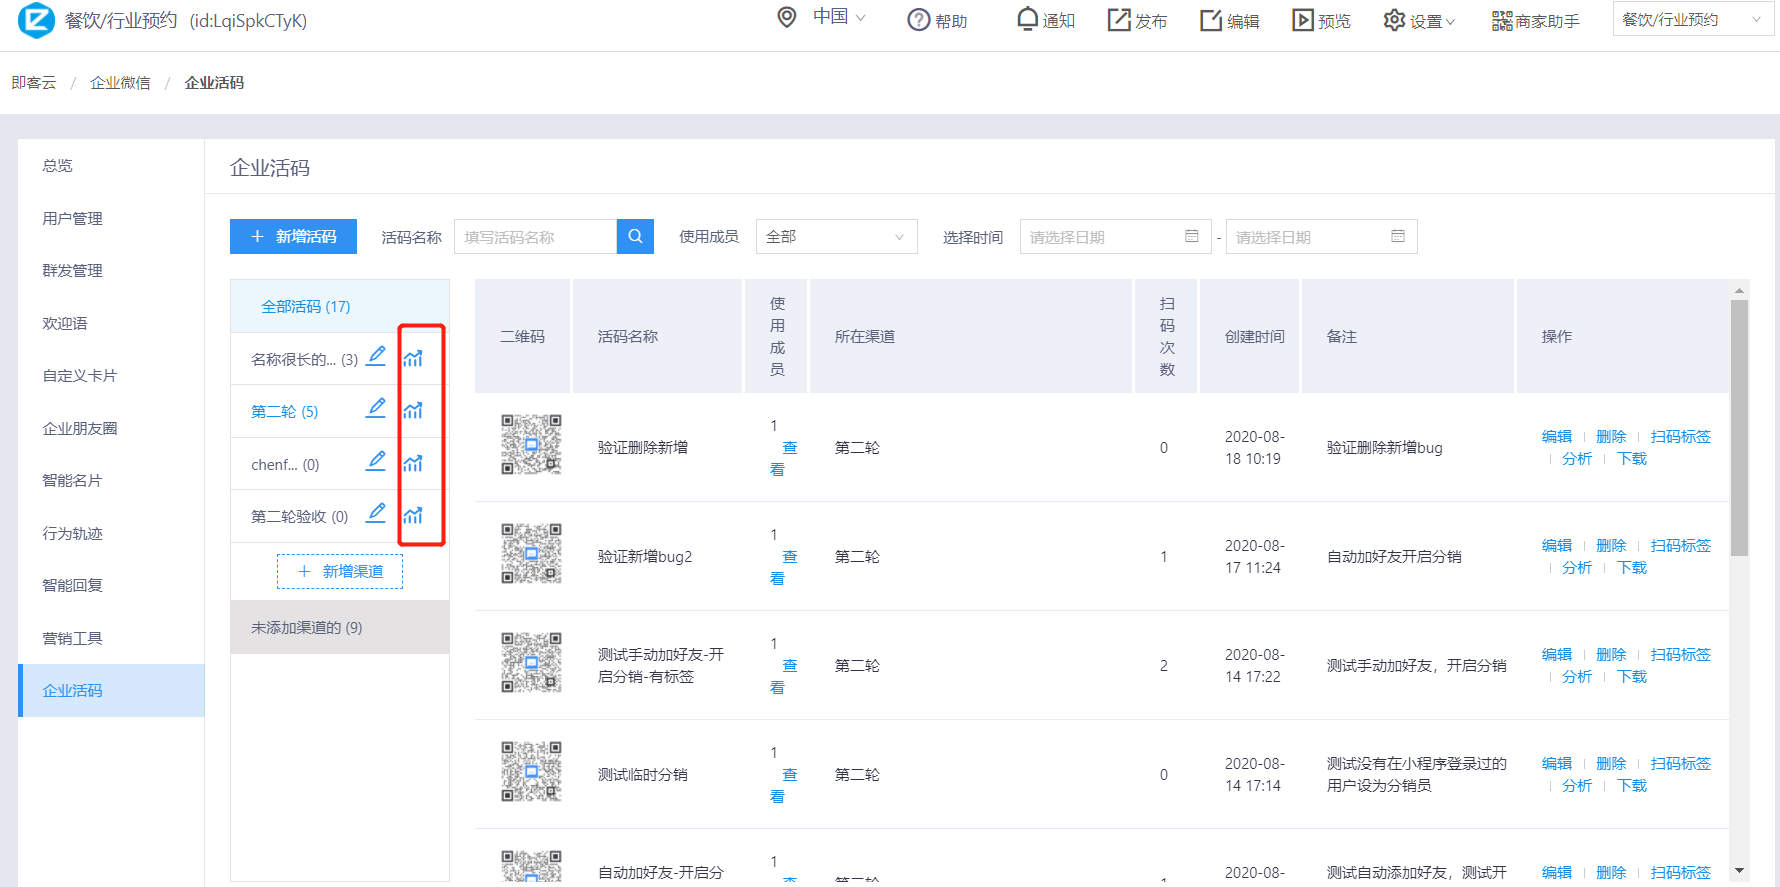Screen dimensions: 1780x887
Task: Click 第二轮 (5) channel name
Action: [x=284, y=411]
